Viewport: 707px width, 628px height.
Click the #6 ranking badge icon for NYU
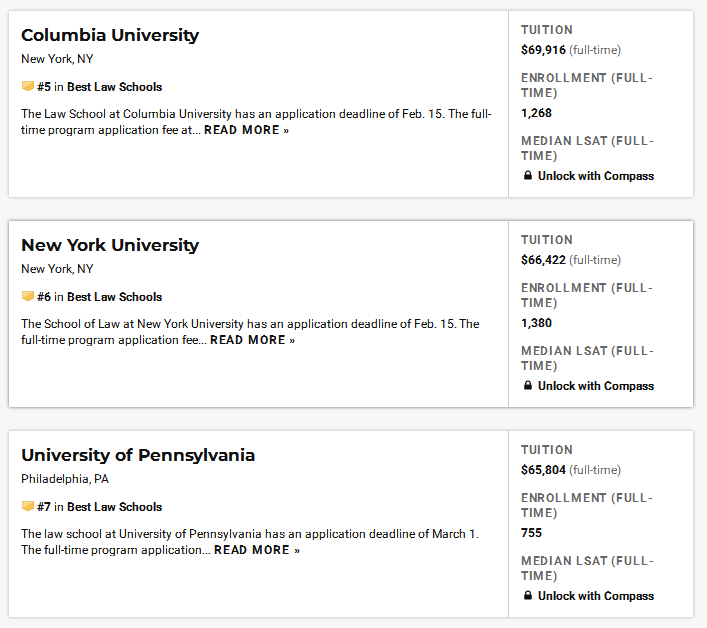(27, 297)
